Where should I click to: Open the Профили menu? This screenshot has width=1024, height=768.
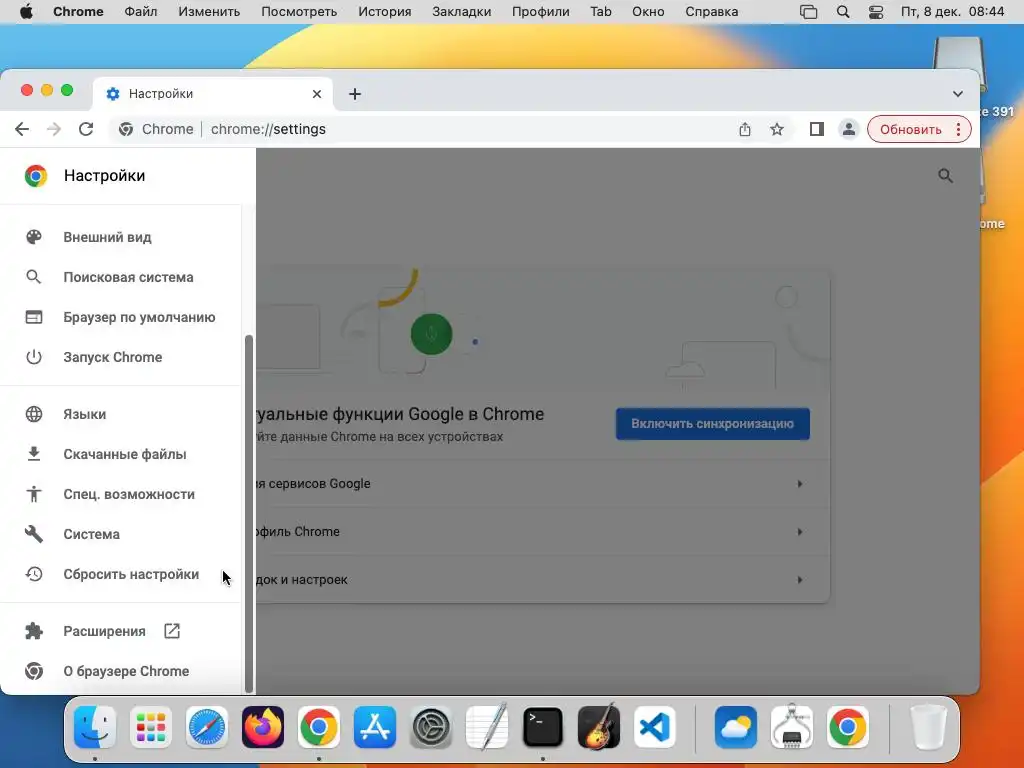click(541, 12)
